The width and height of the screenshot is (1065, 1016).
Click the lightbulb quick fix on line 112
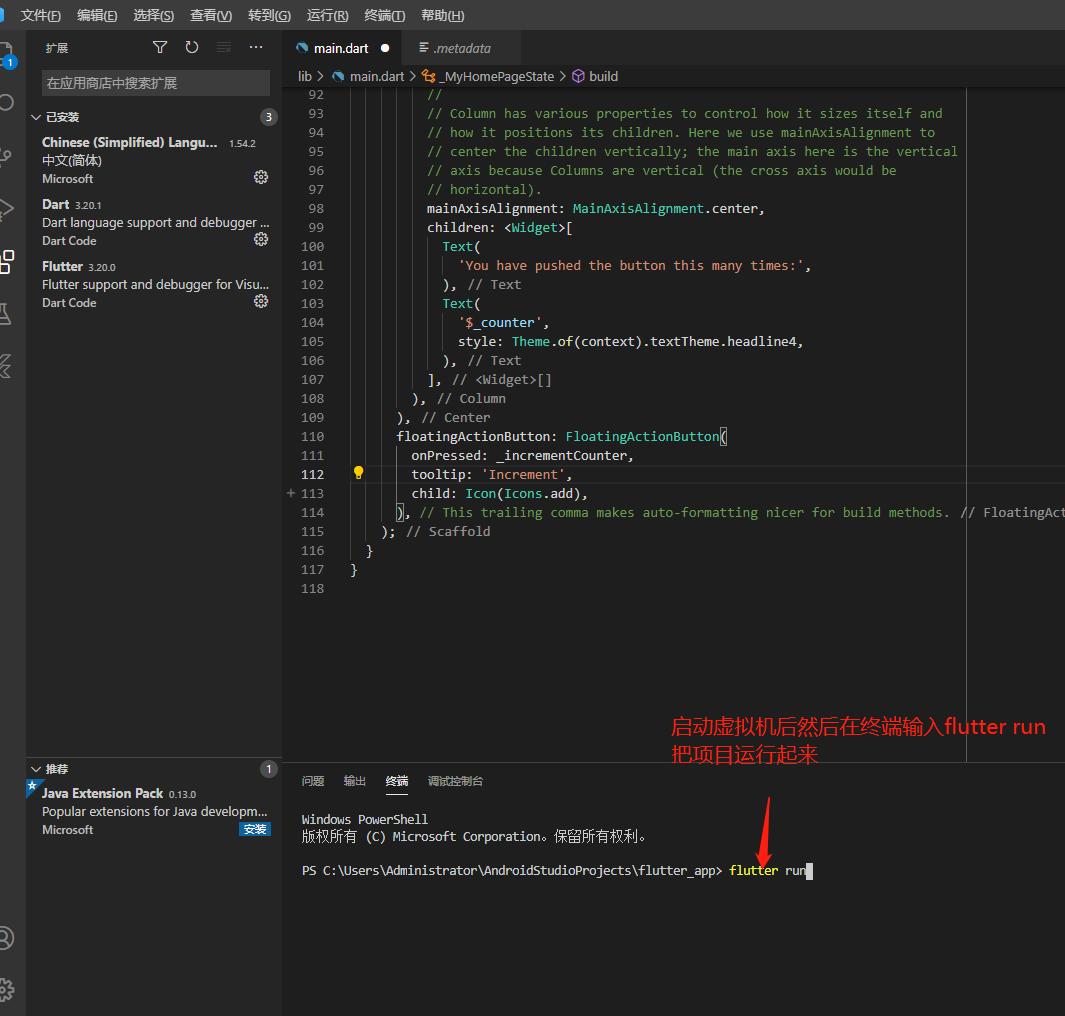tap(358, 472)
